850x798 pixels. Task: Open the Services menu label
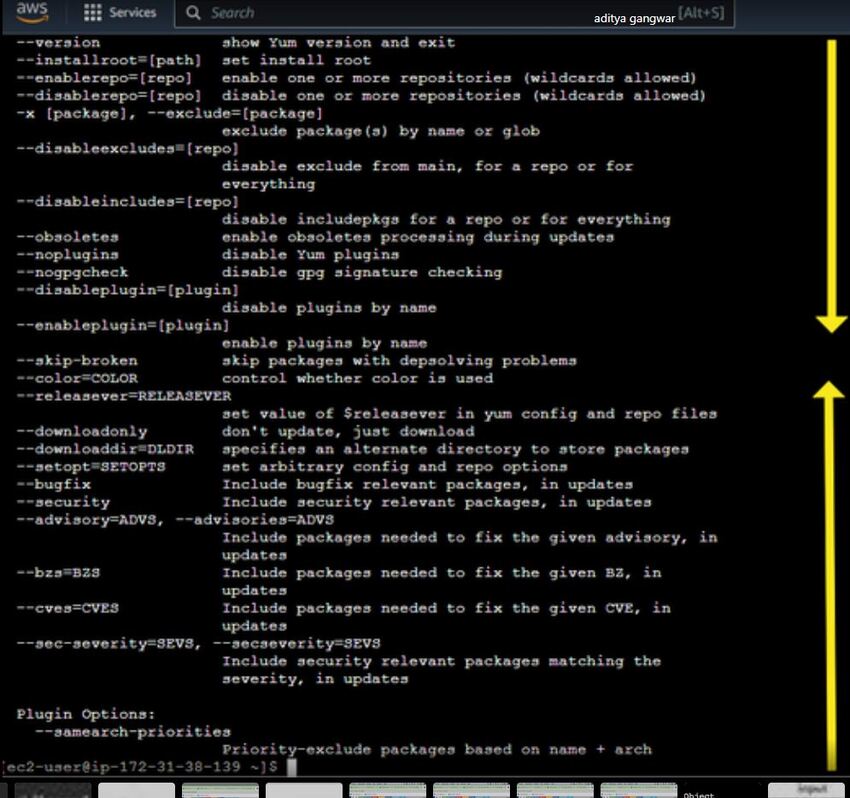[x=132, y=12]
